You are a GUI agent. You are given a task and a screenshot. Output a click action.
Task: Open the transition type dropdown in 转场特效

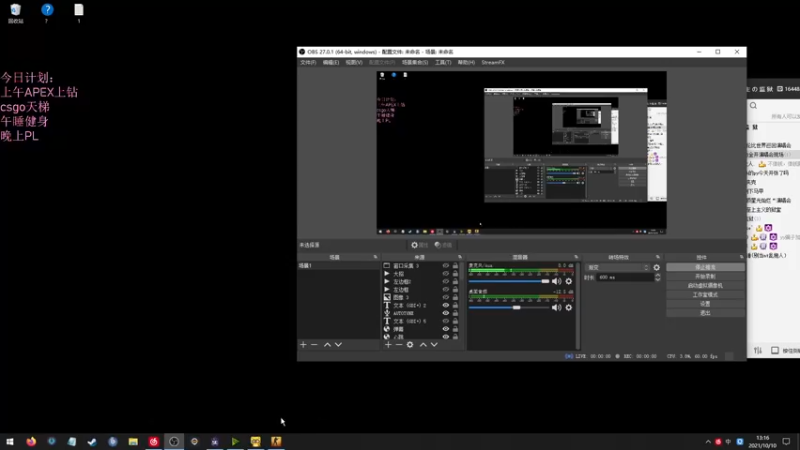click(x=617, y=267)
